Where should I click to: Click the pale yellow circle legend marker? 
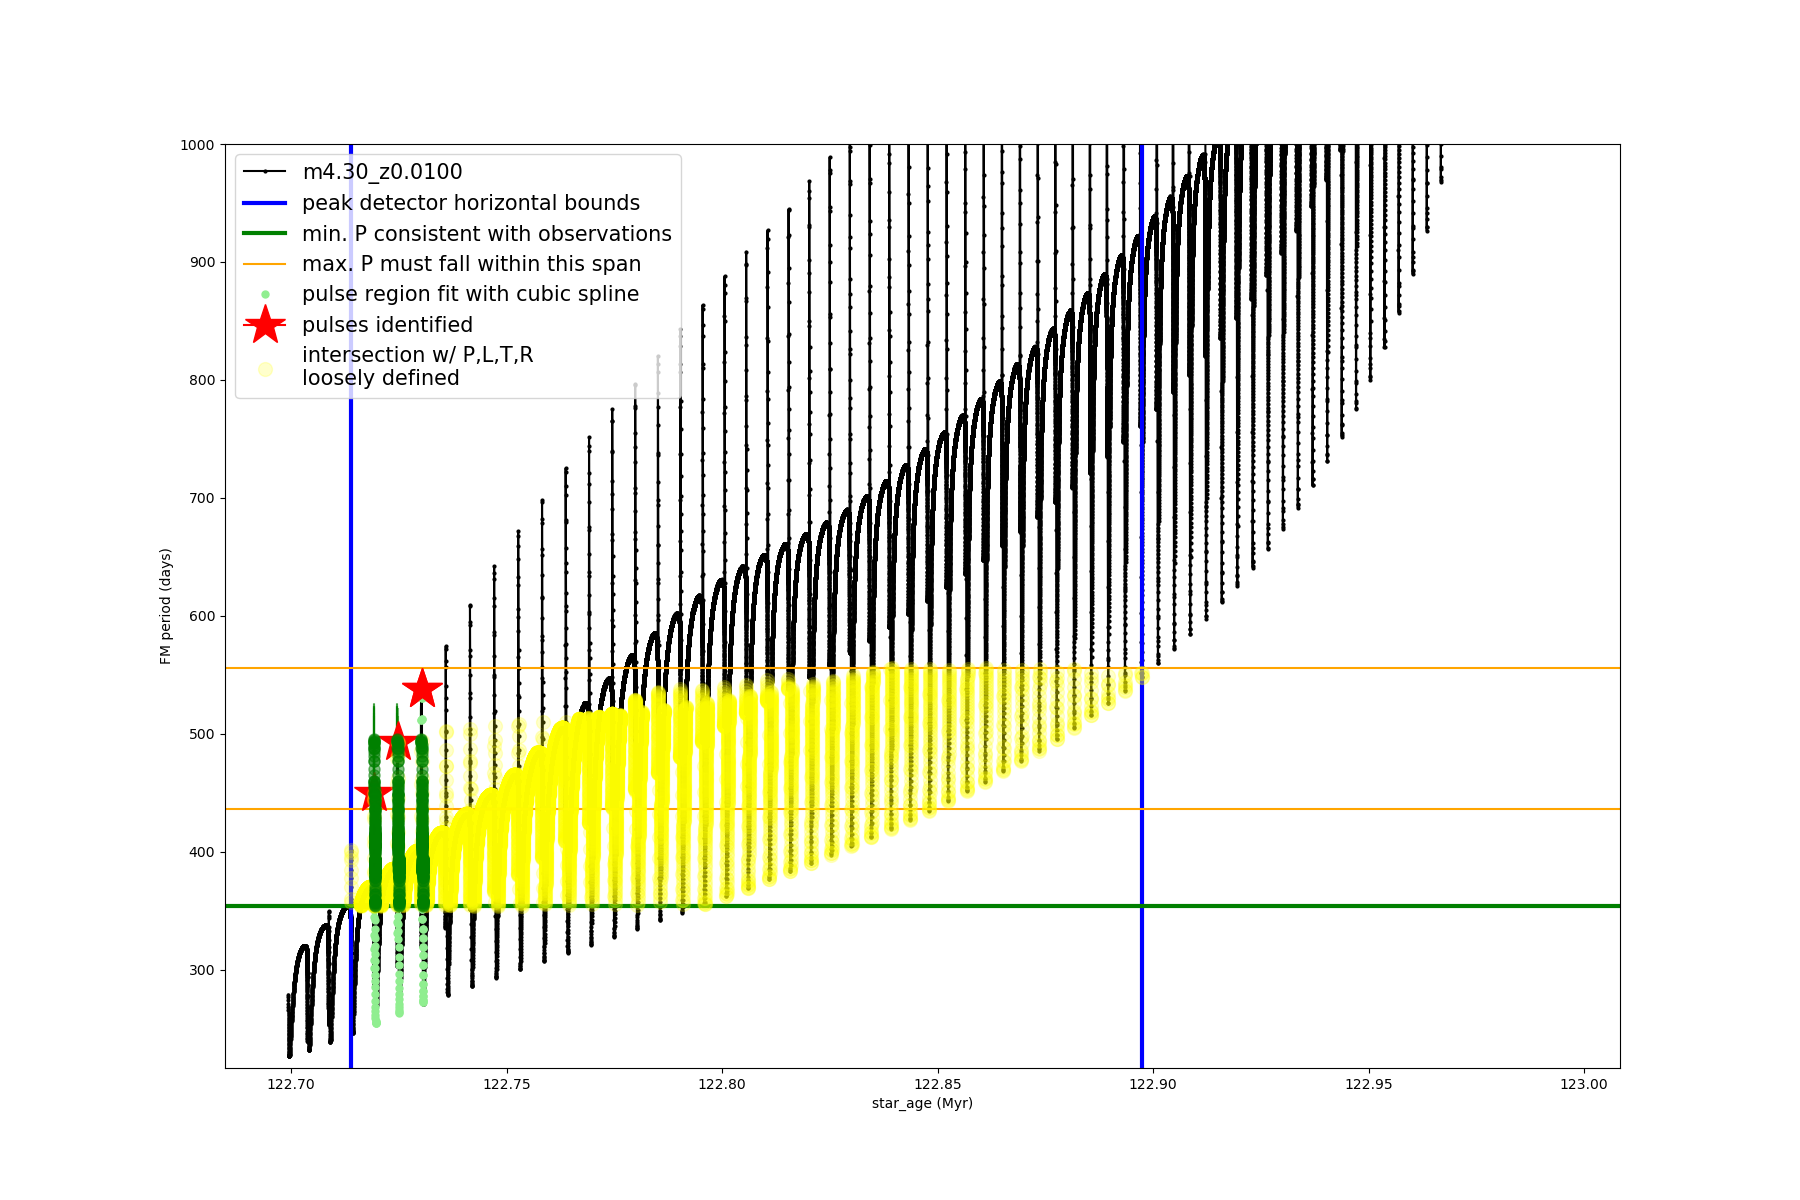pos(265,369)
